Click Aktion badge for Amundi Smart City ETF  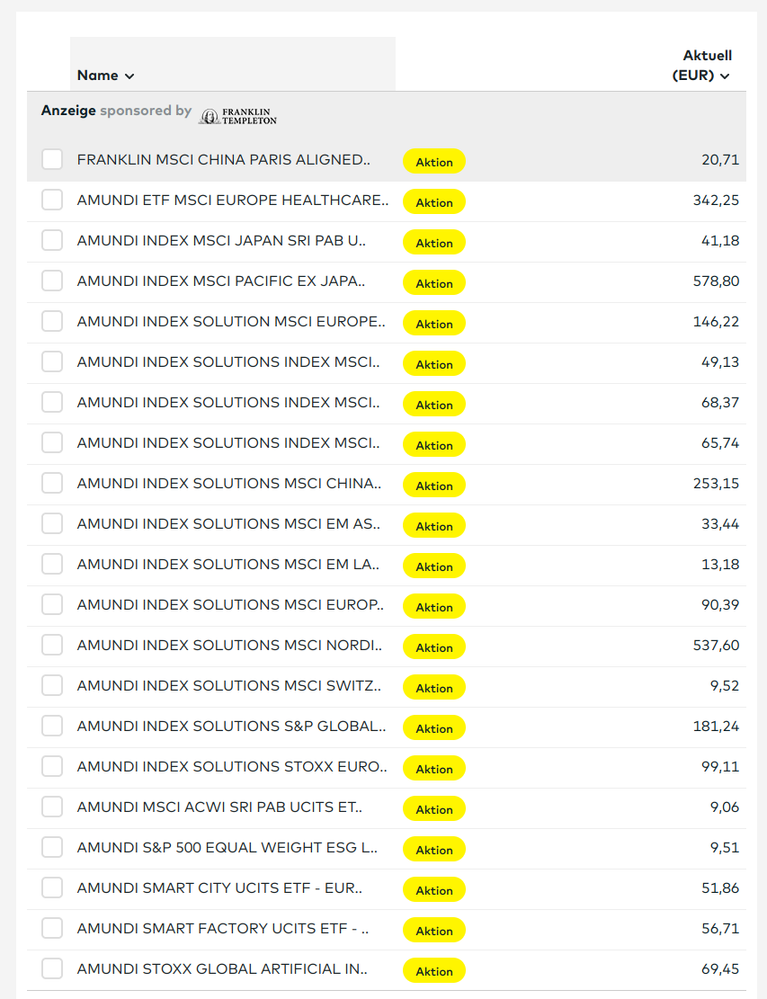pos(434,890)
